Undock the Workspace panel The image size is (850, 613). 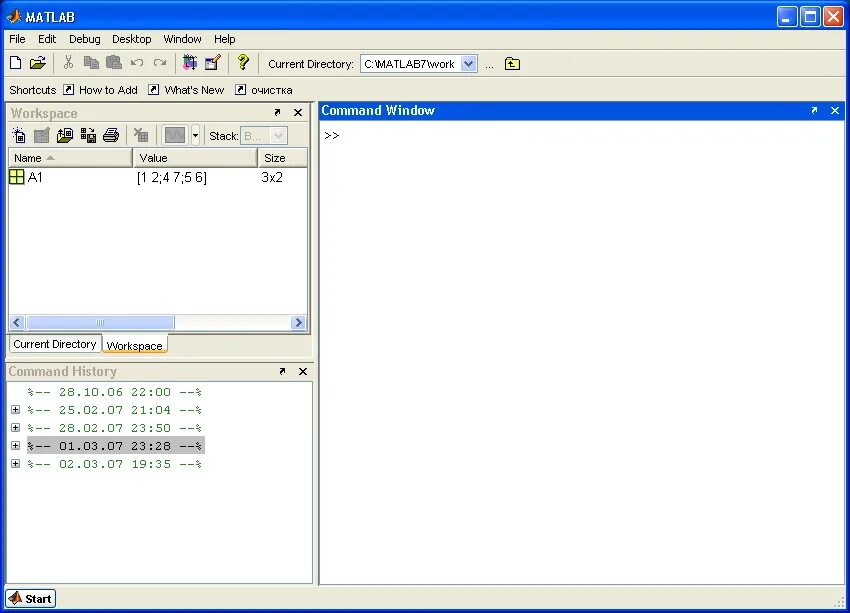[278, 112]
